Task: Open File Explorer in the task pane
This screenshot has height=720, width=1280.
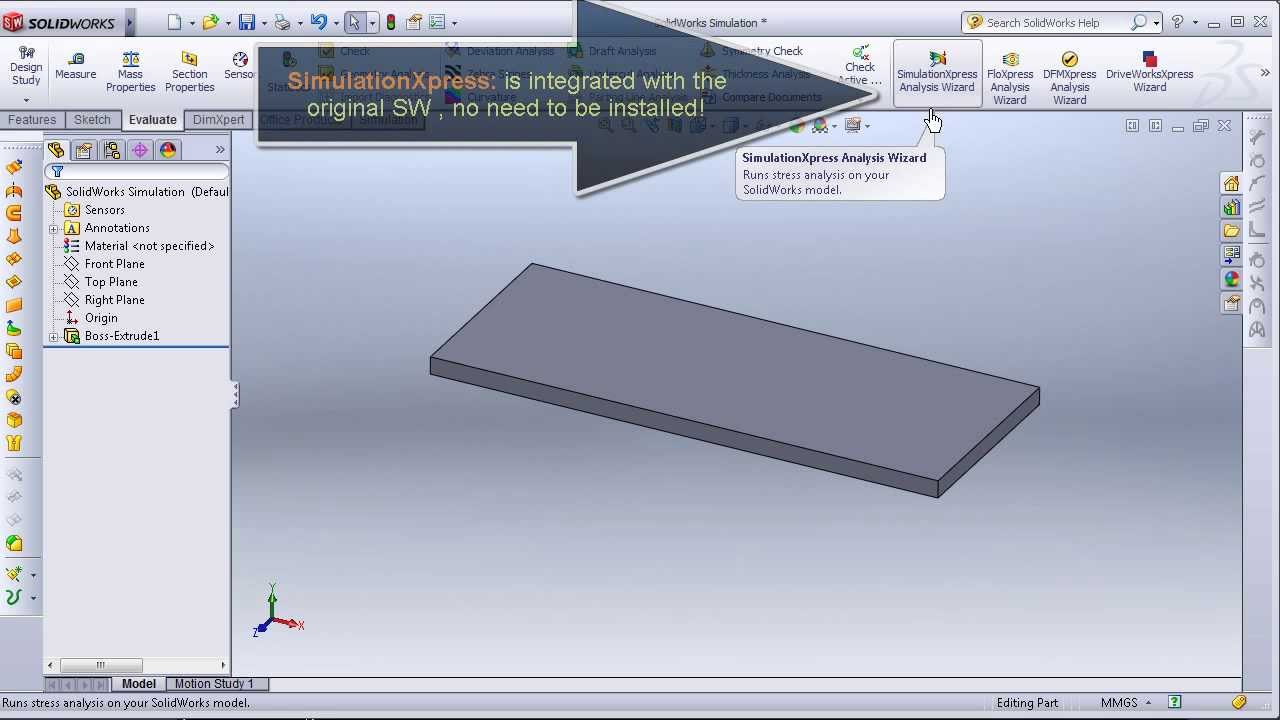Action: coord(1231,231)
